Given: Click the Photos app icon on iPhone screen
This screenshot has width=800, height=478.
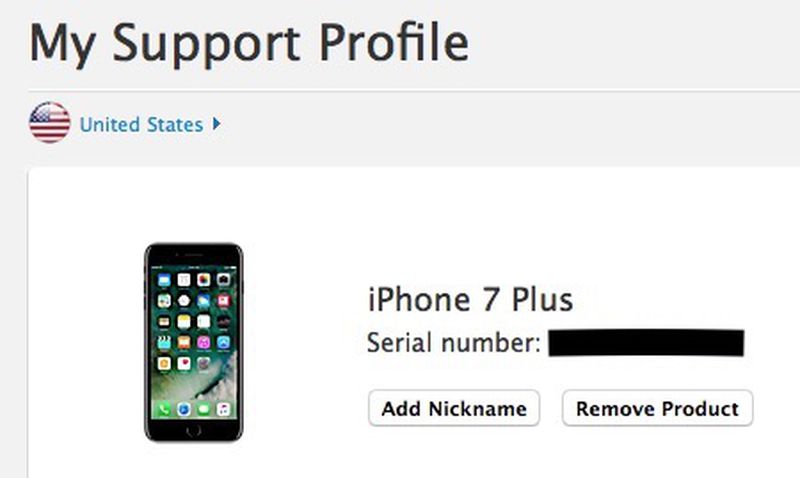Looking at the screenshot, I should [x=204, y=280].
